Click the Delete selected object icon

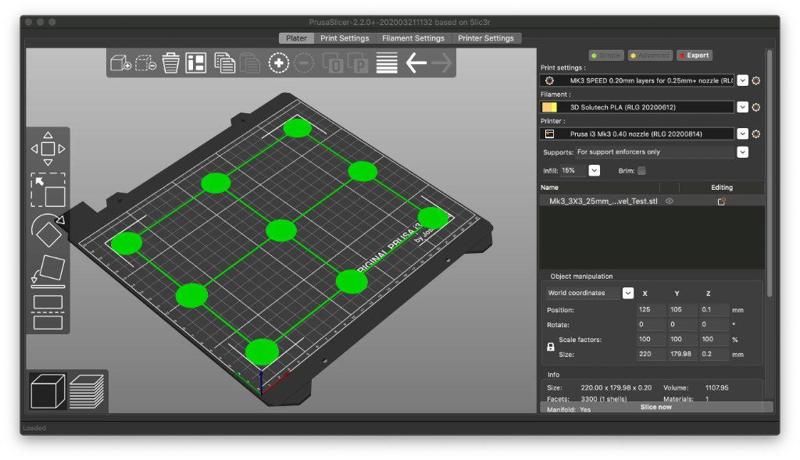[x=145, y=63]
